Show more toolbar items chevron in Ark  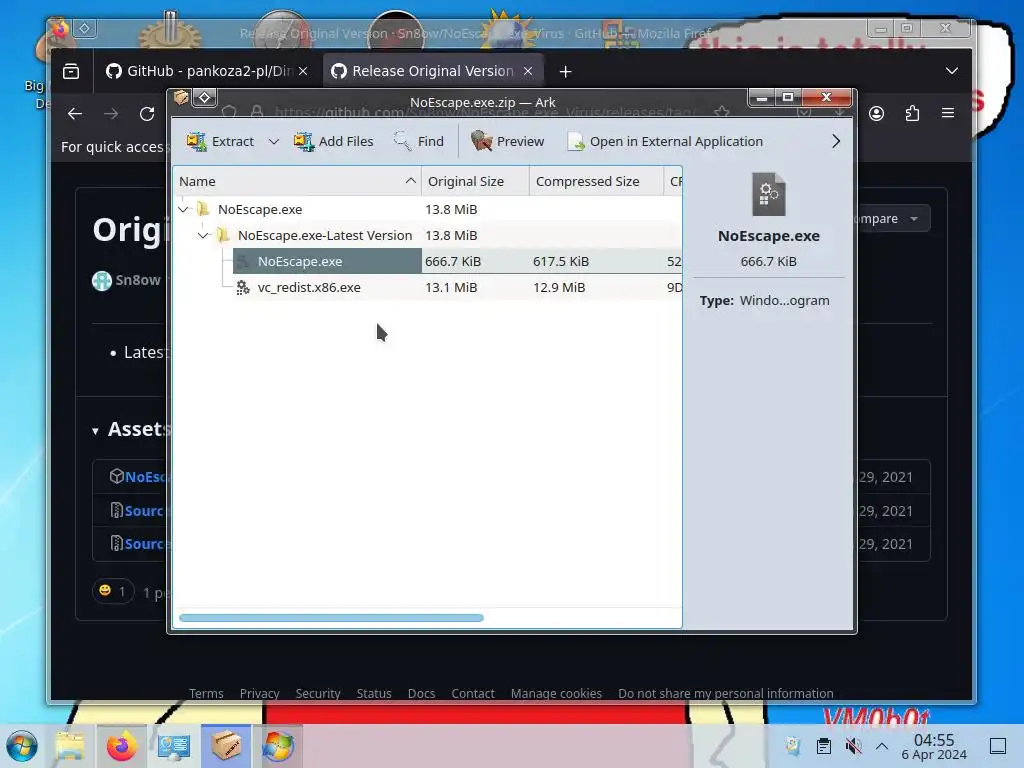836,141
